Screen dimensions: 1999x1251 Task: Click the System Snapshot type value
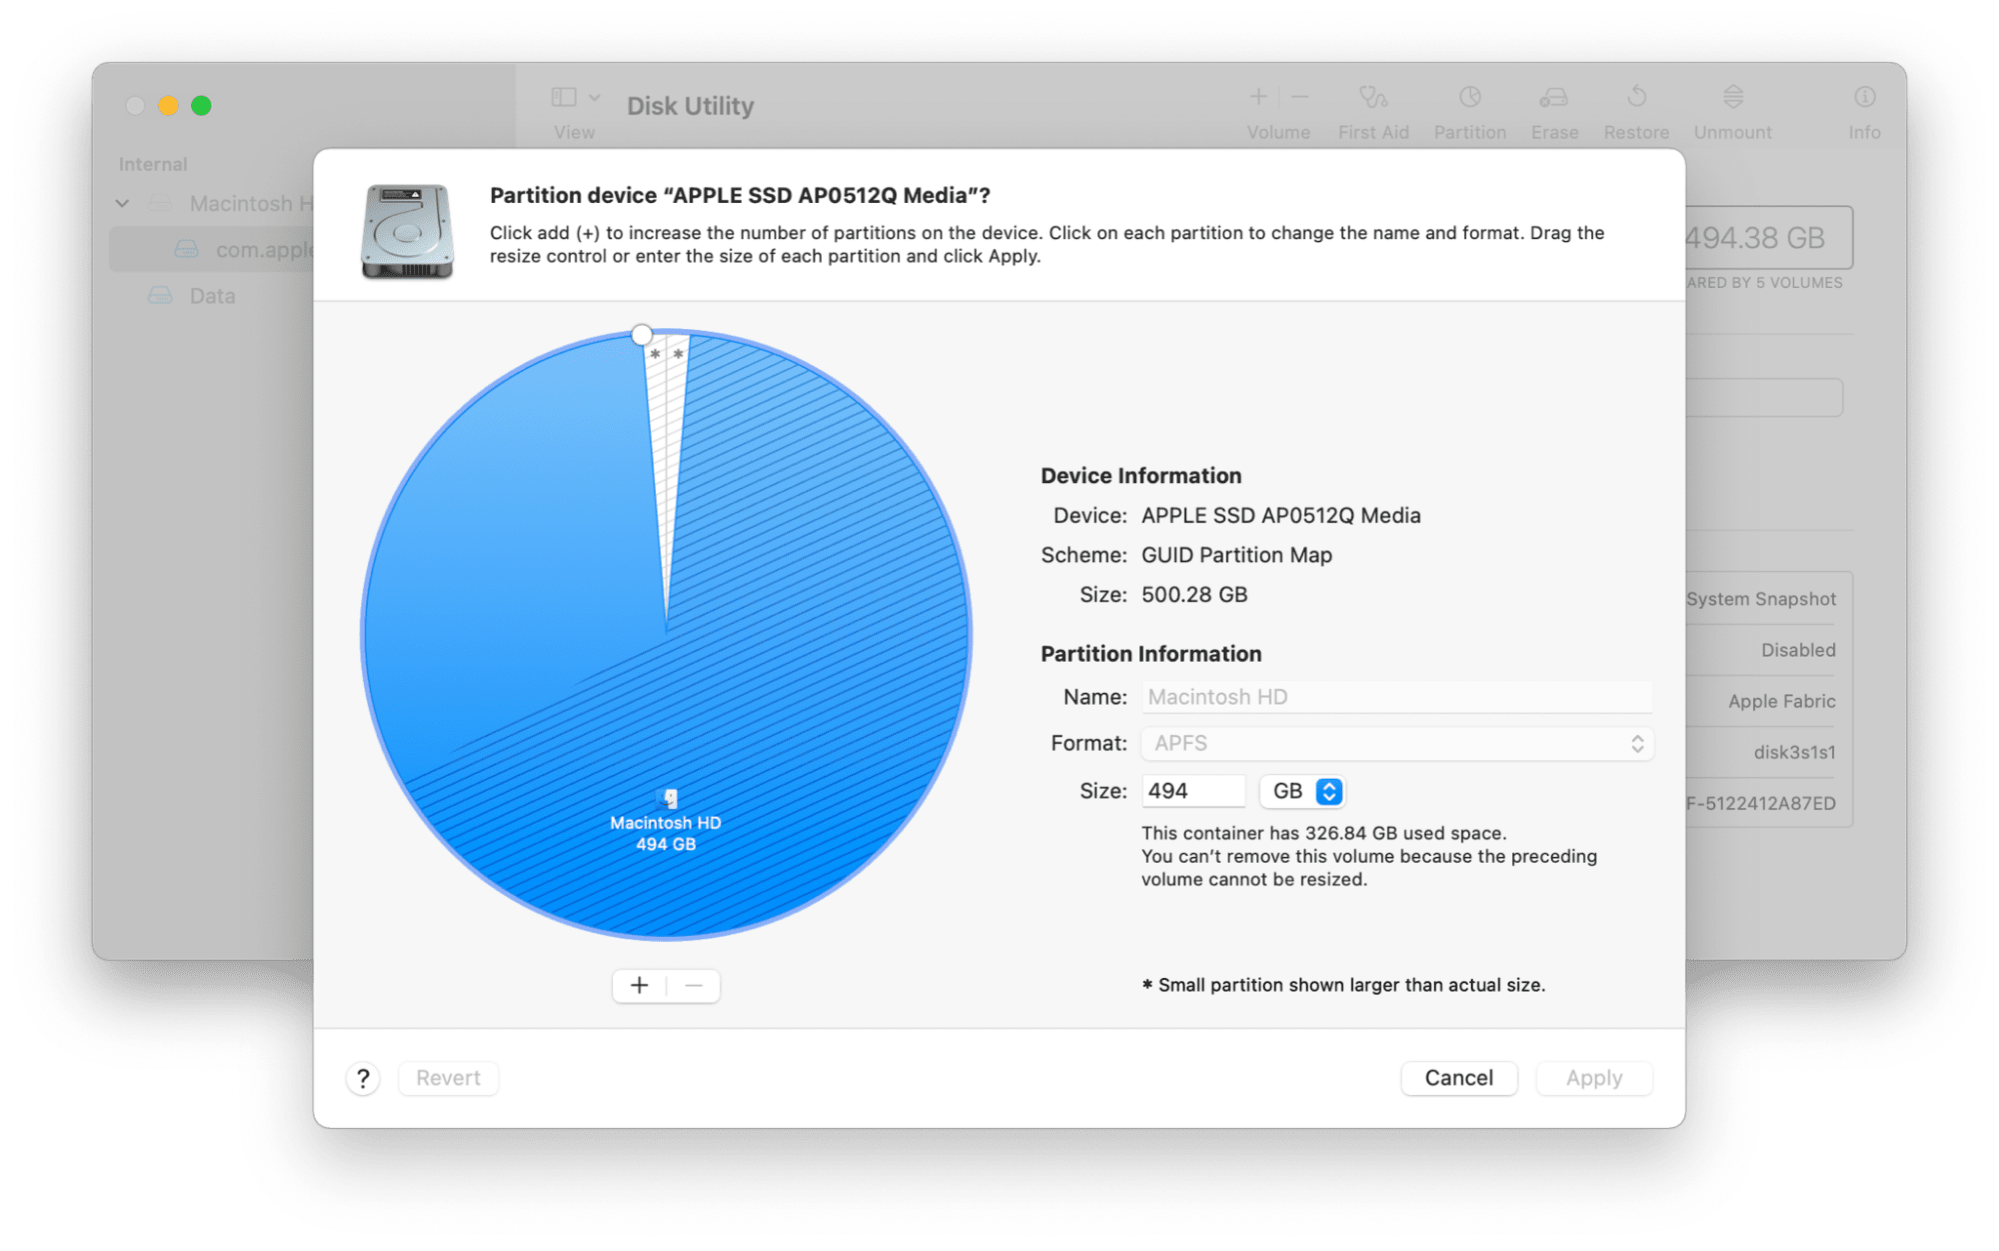point(1761,599)
